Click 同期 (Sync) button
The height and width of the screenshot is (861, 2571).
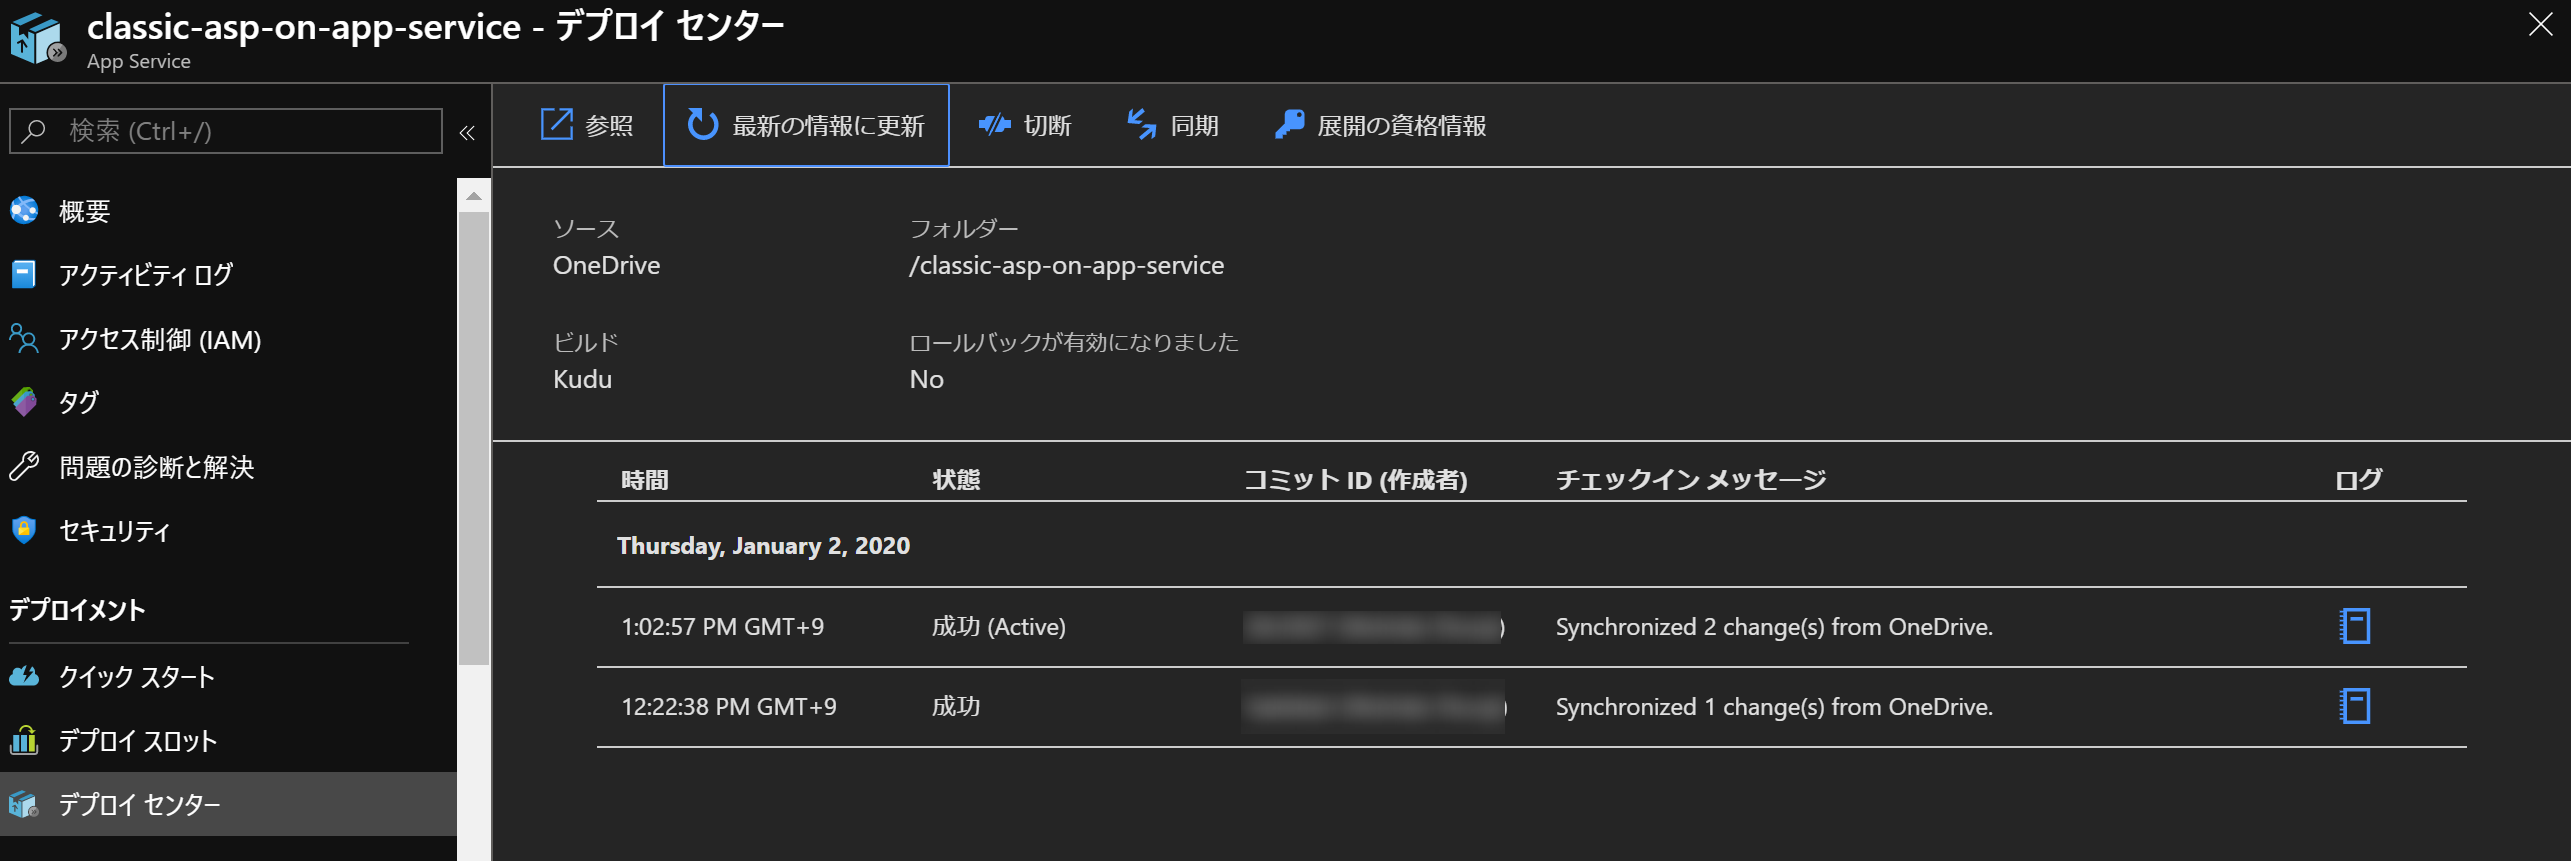click(x=1172, y=125)
